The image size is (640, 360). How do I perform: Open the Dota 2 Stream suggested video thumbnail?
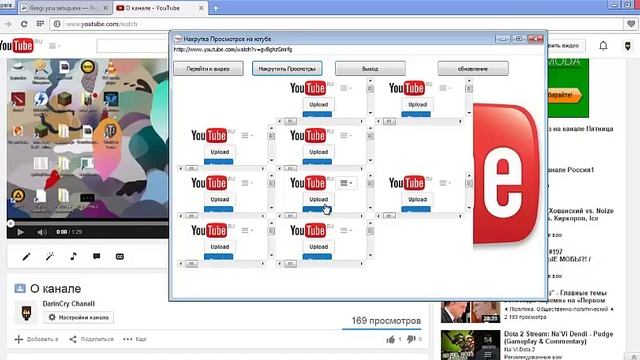[x=470, y=345]
